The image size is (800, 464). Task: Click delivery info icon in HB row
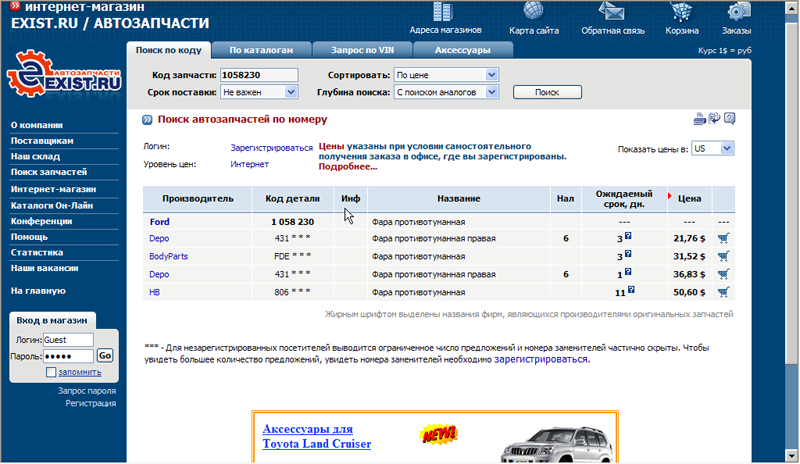631,290
